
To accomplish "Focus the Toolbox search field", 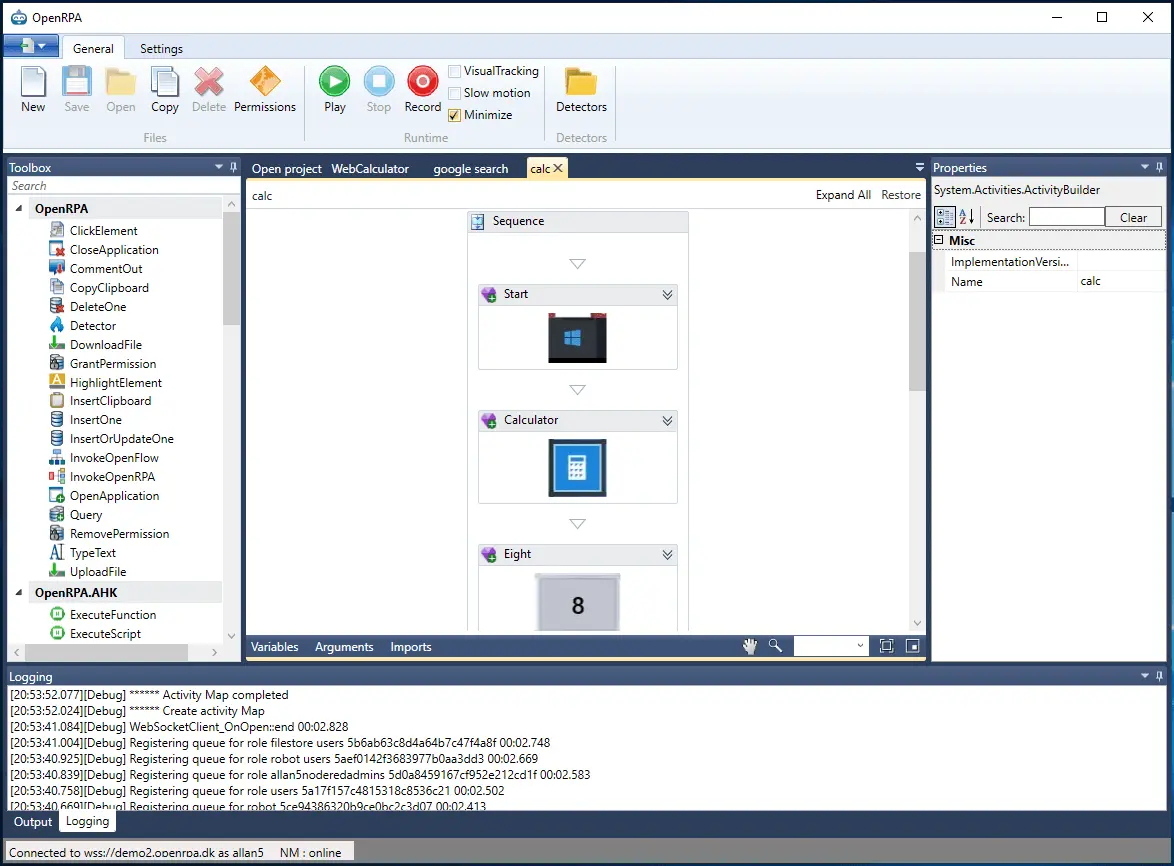I will (x=124, y=186).
